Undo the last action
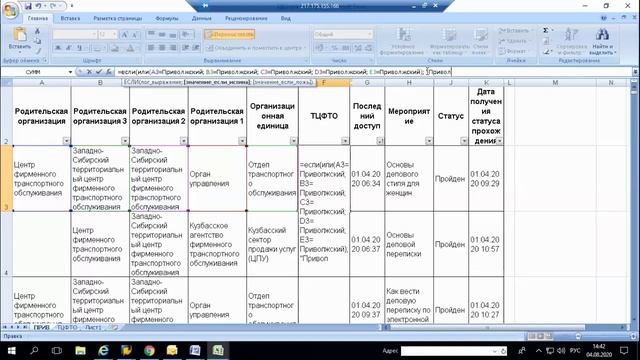Image resolution: width=640 pixels, height=360 pixels. [38, 6]
